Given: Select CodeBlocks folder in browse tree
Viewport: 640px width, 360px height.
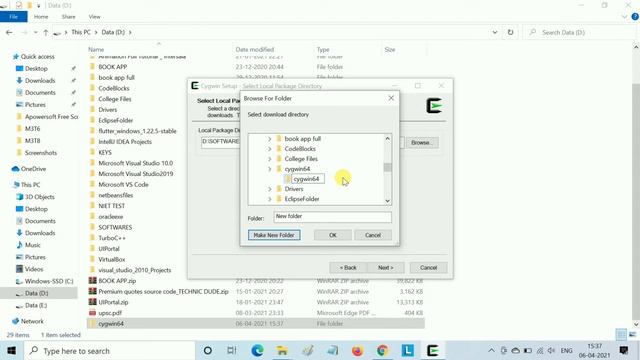Looking at the screenshot, I should (300, 149).
